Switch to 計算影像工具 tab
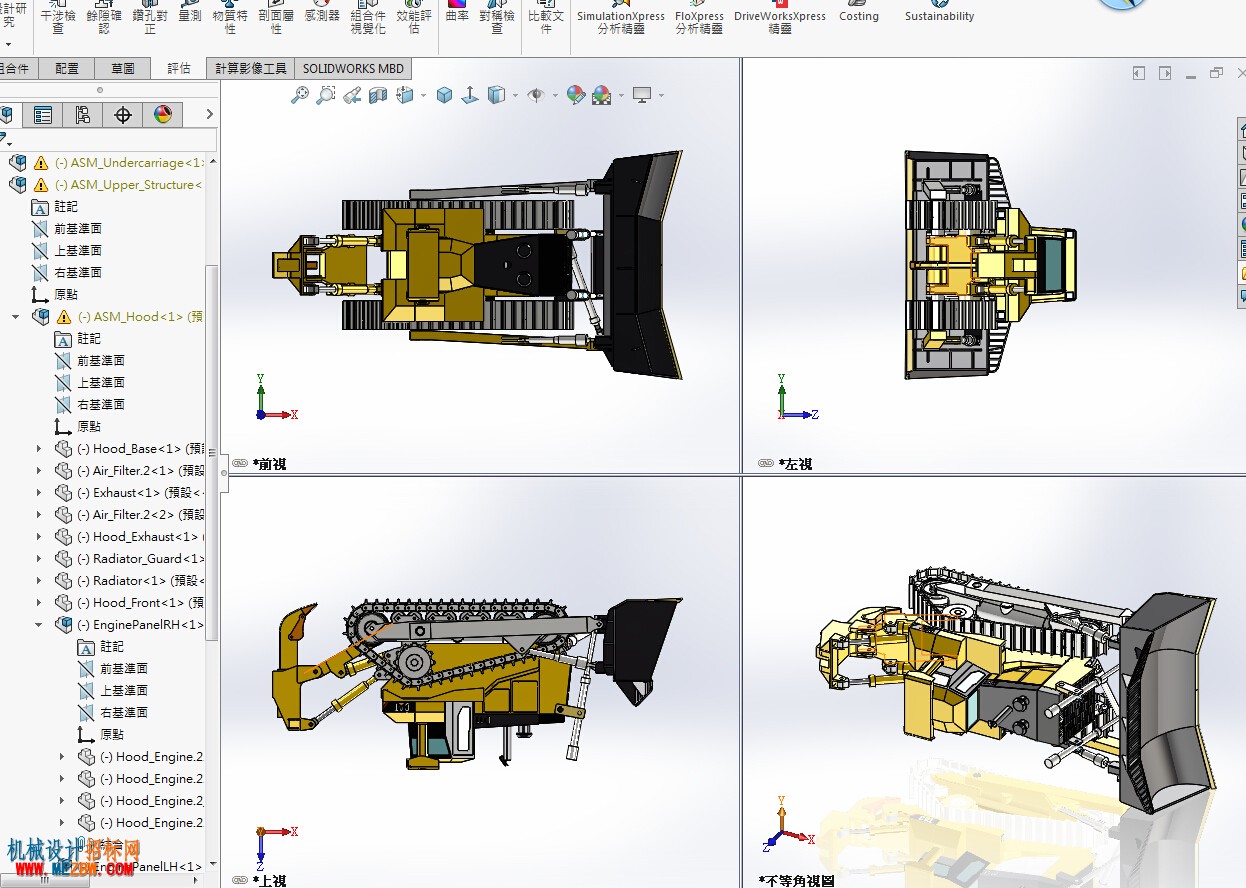 [x=251, y=68]
